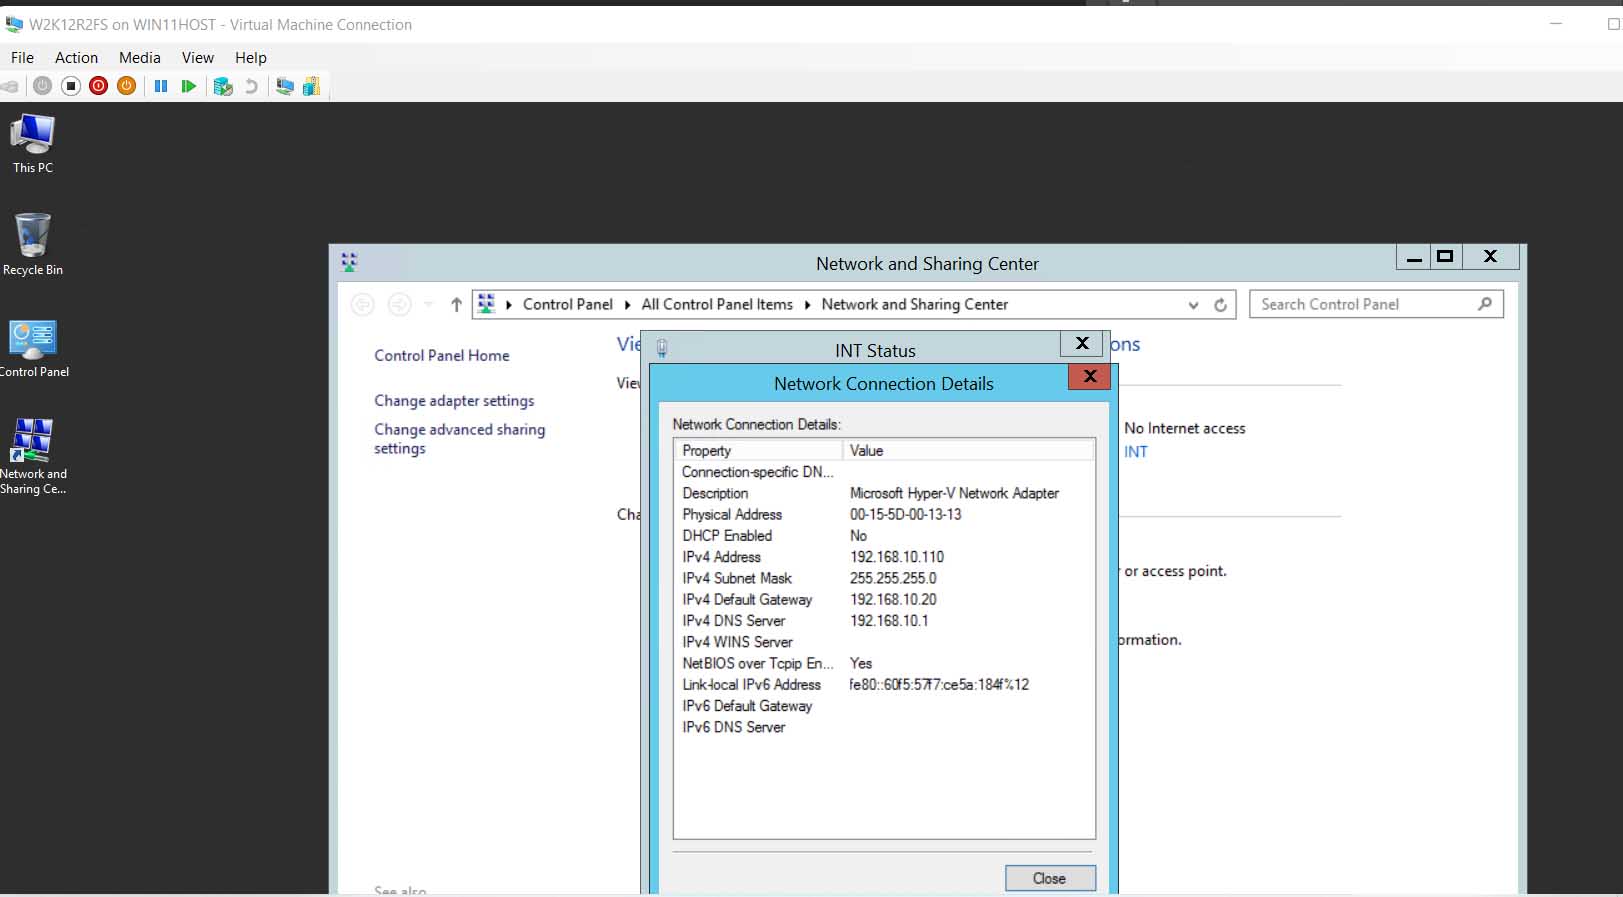Select the Network and Sharing Center desktop shortcut
This screenshot has height=897, width=1623.
(x=33, y=456)
